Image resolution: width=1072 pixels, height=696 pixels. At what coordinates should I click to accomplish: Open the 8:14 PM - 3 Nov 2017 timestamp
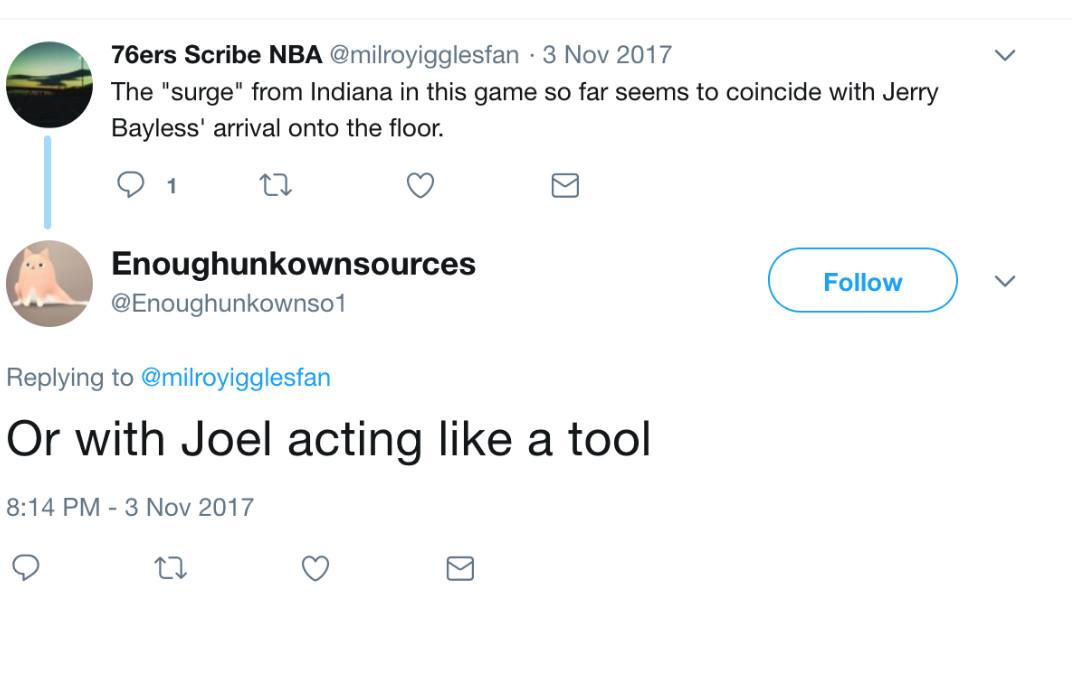(130, 506)
